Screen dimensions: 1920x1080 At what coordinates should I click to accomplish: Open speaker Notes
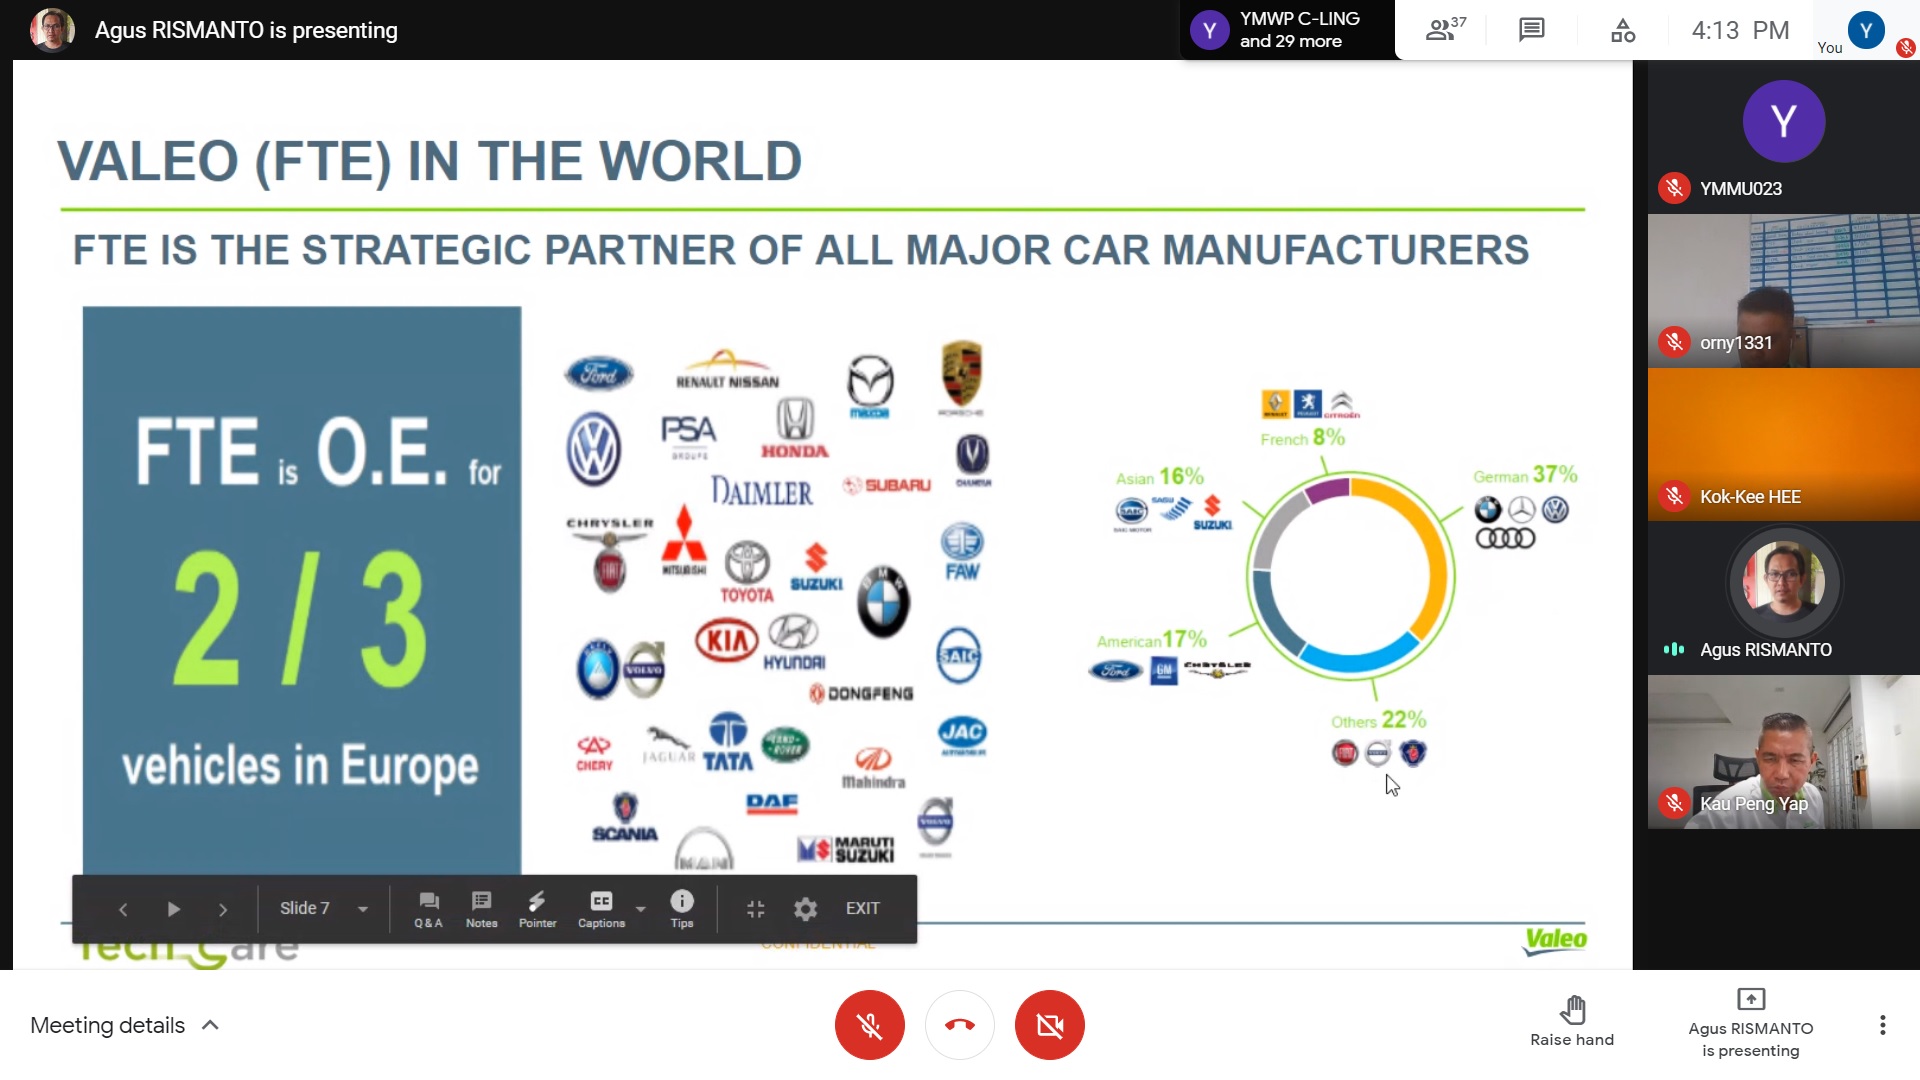[481, 909]
